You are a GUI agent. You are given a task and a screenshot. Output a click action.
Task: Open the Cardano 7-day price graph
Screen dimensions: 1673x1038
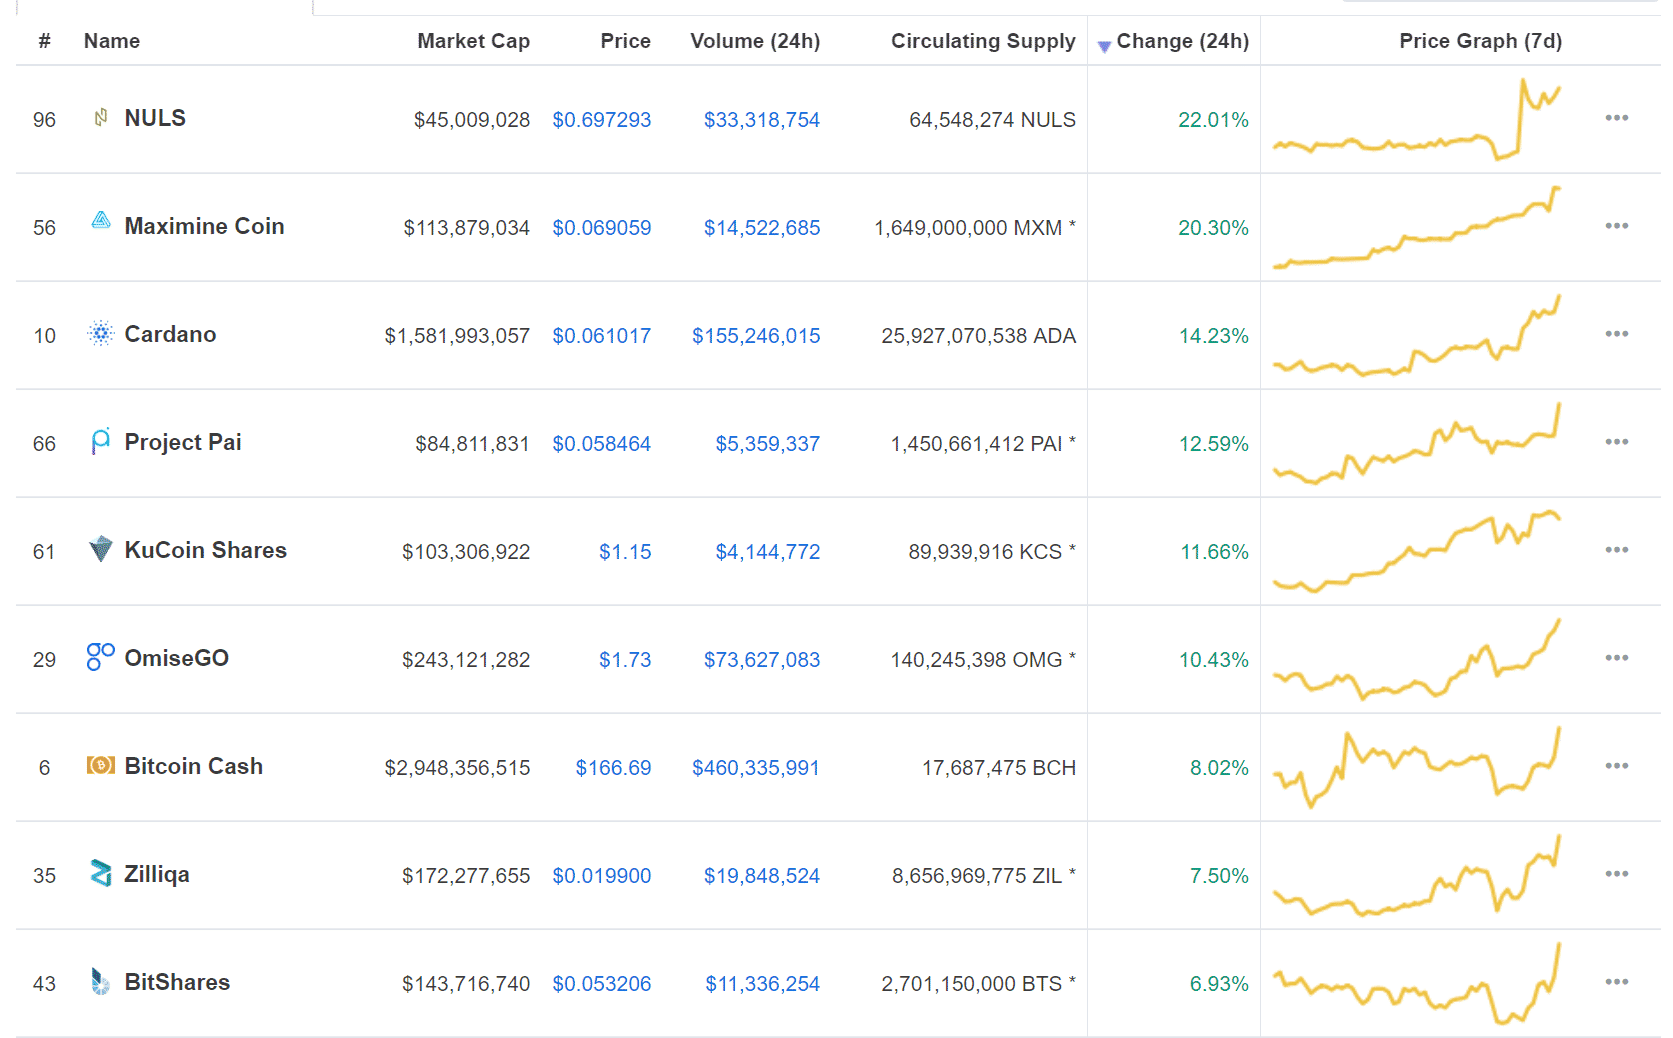click(1416, 335)
